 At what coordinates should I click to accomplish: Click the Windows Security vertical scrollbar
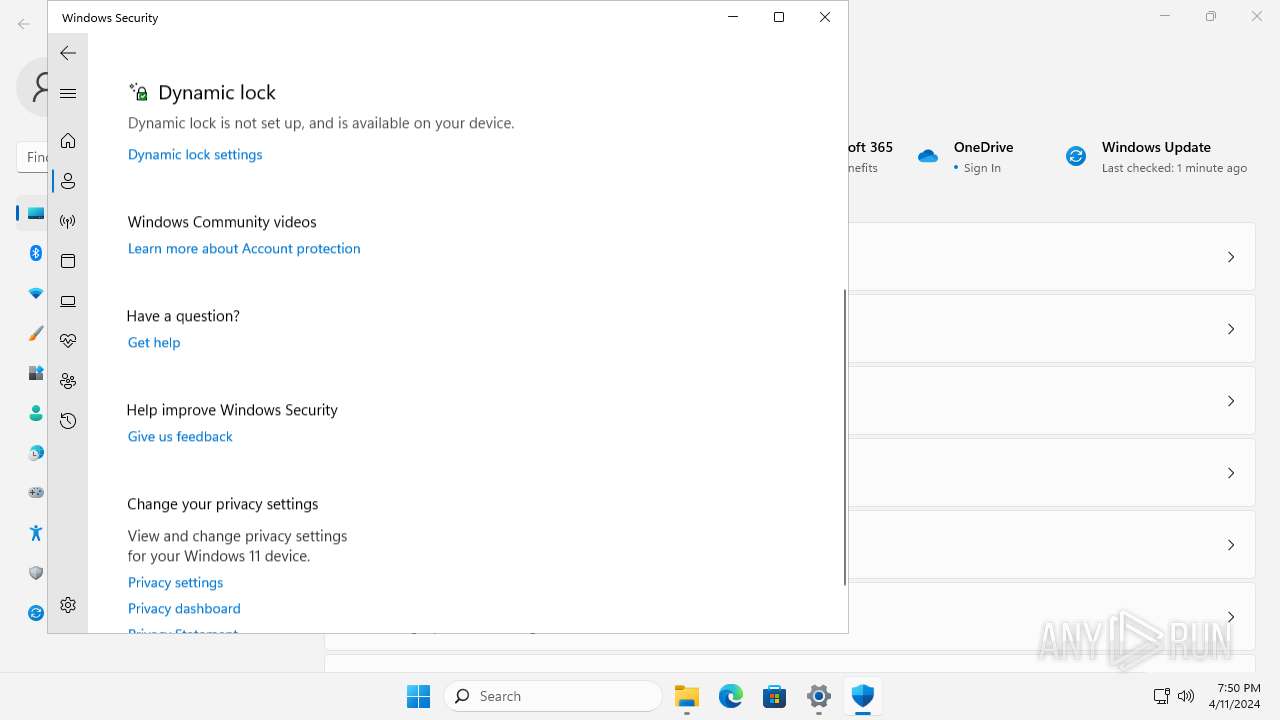click(845, 437)
